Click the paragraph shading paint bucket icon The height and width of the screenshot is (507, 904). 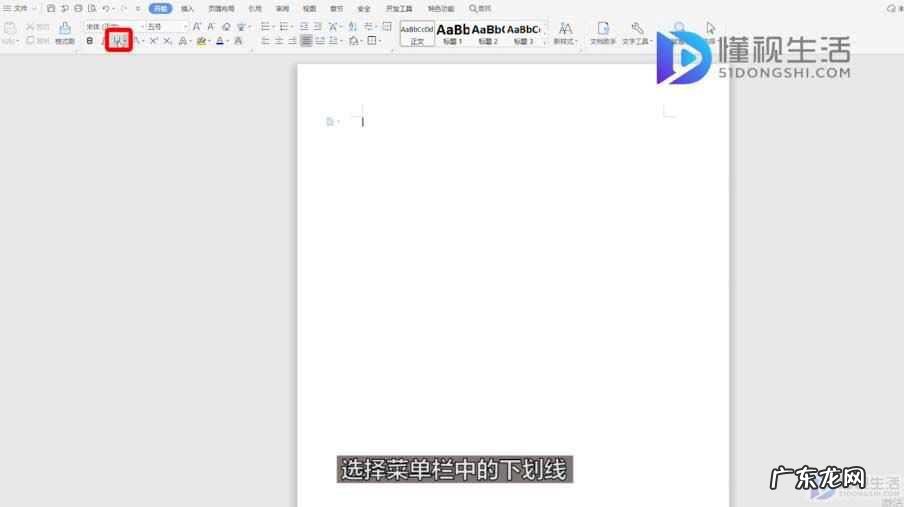point(353,41)
